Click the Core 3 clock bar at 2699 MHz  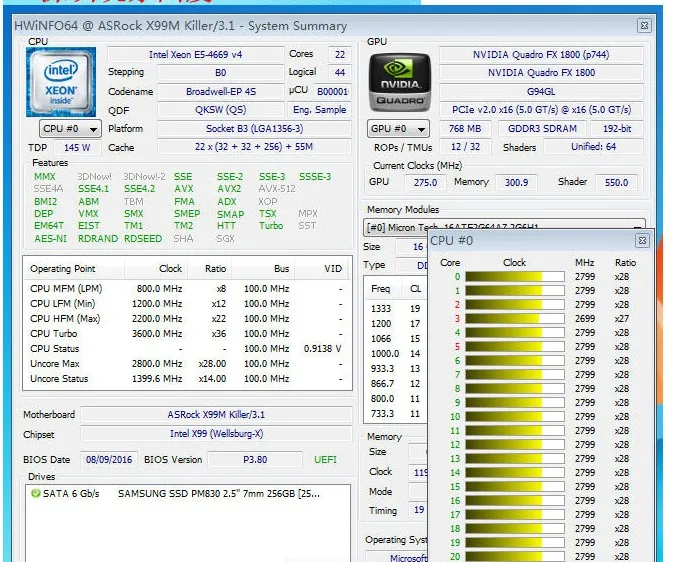point(515,319)
